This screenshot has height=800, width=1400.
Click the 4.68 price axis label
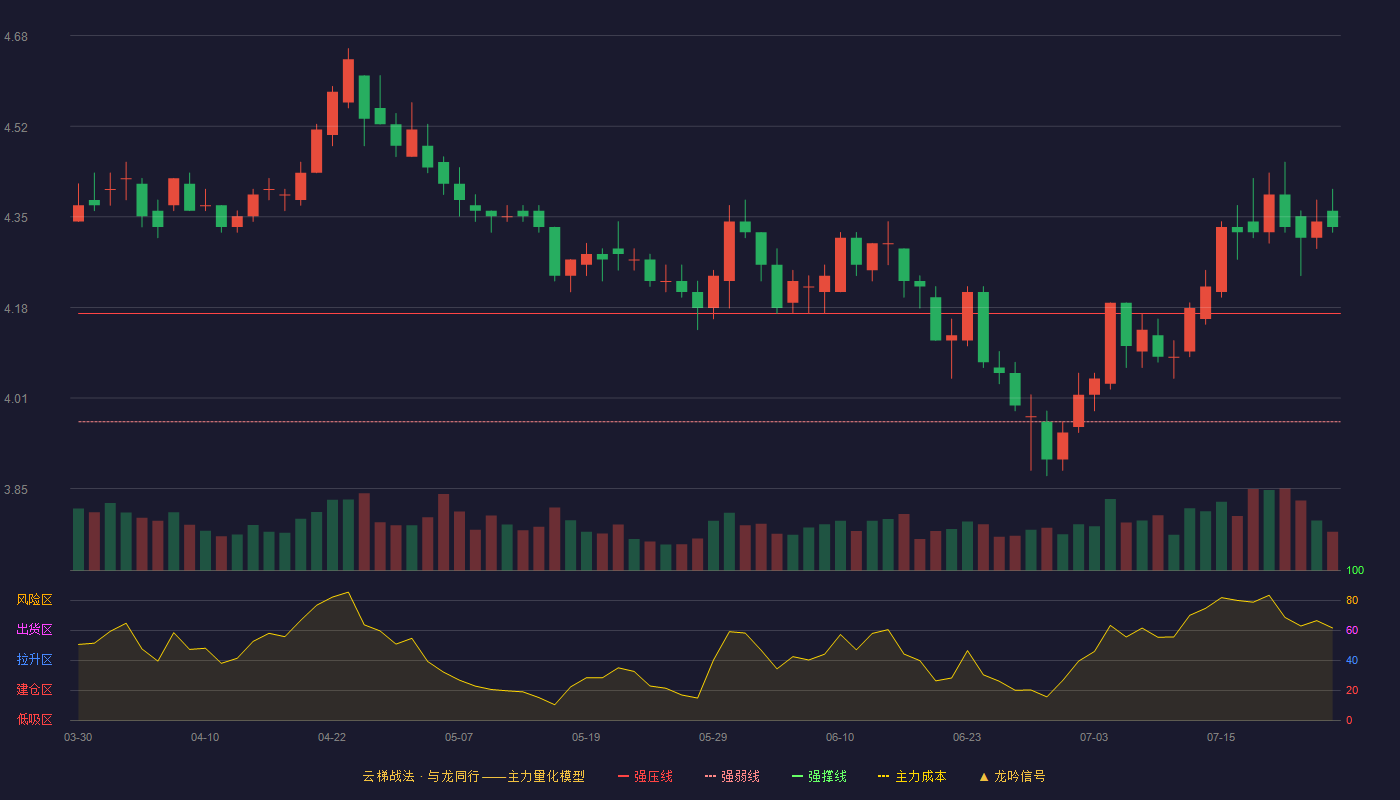(16, 37)
